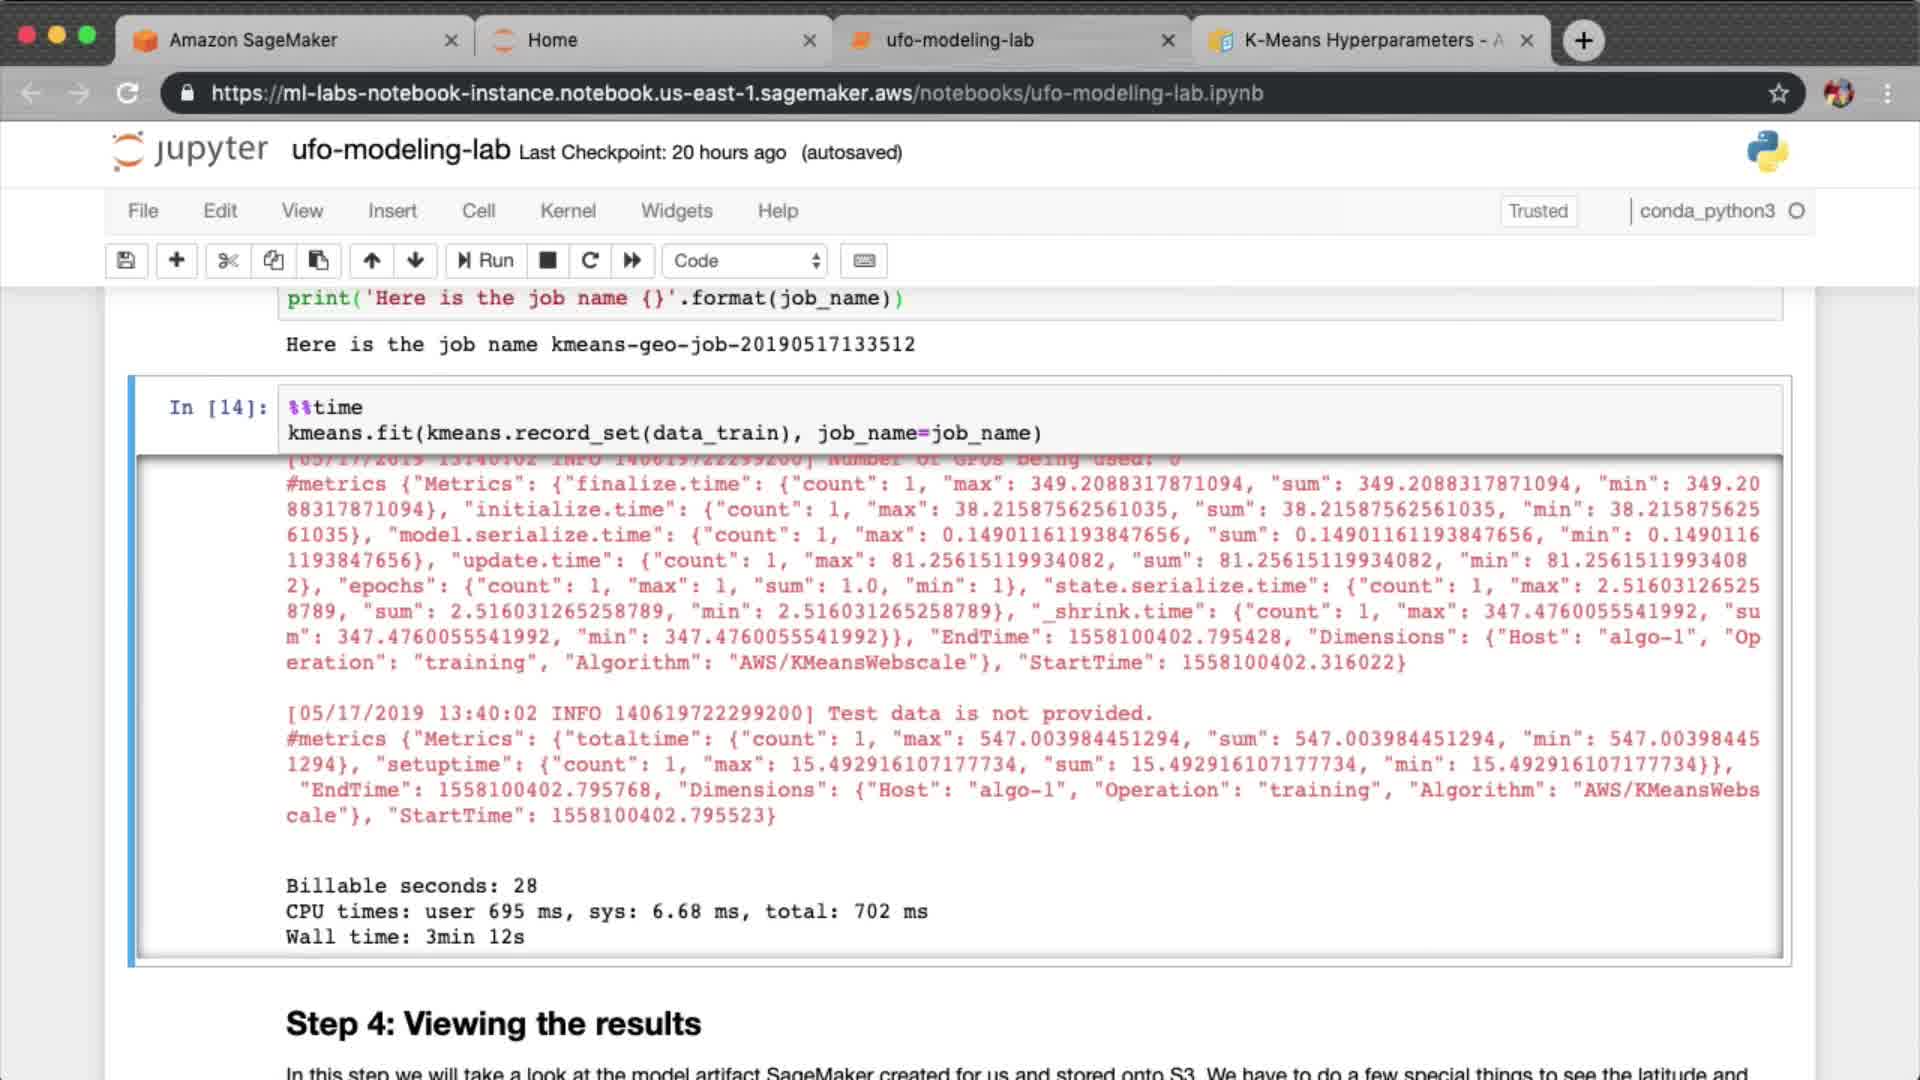Move selected cell up arrow
This screenshot has width=1920, height=1080.
pyautogui.click(x=372, y=261)
